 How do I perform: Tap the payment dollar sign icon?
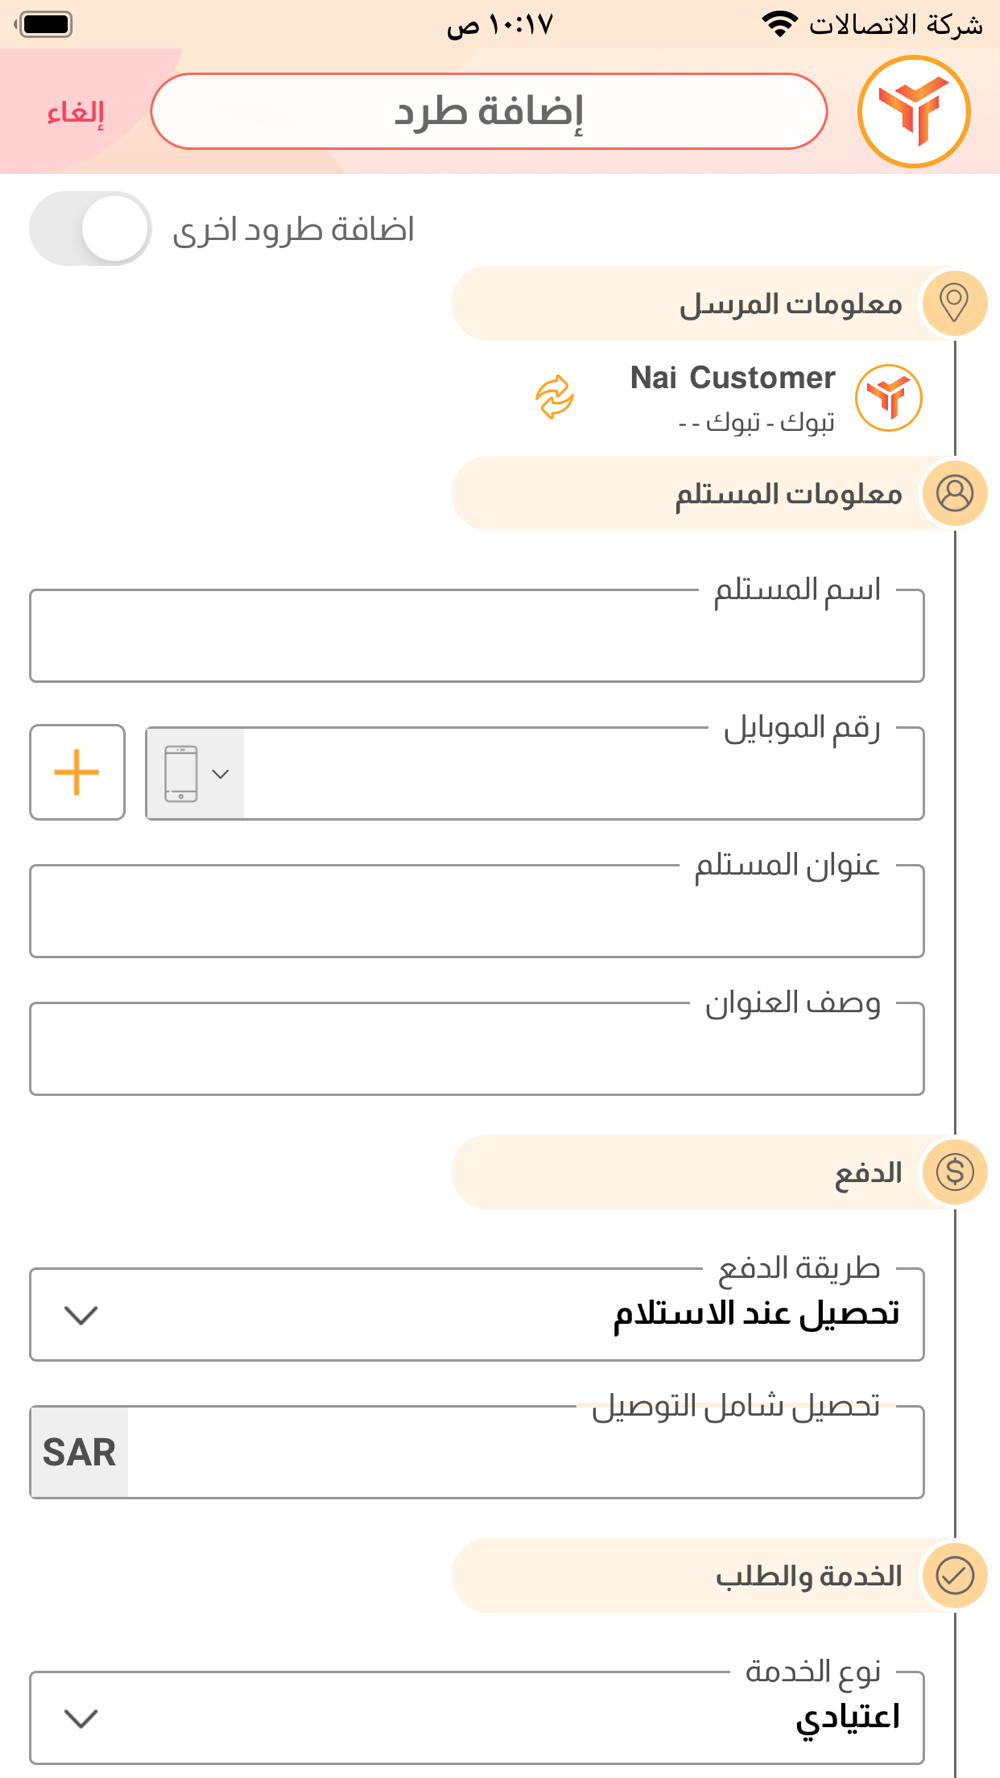coord(954,1172)
